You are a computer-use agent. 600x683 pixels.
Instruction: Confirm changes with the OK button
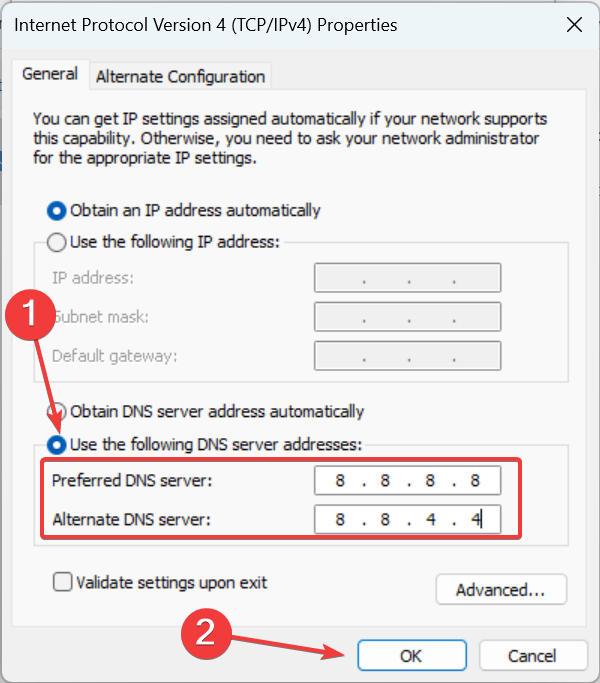coord(412,656)
